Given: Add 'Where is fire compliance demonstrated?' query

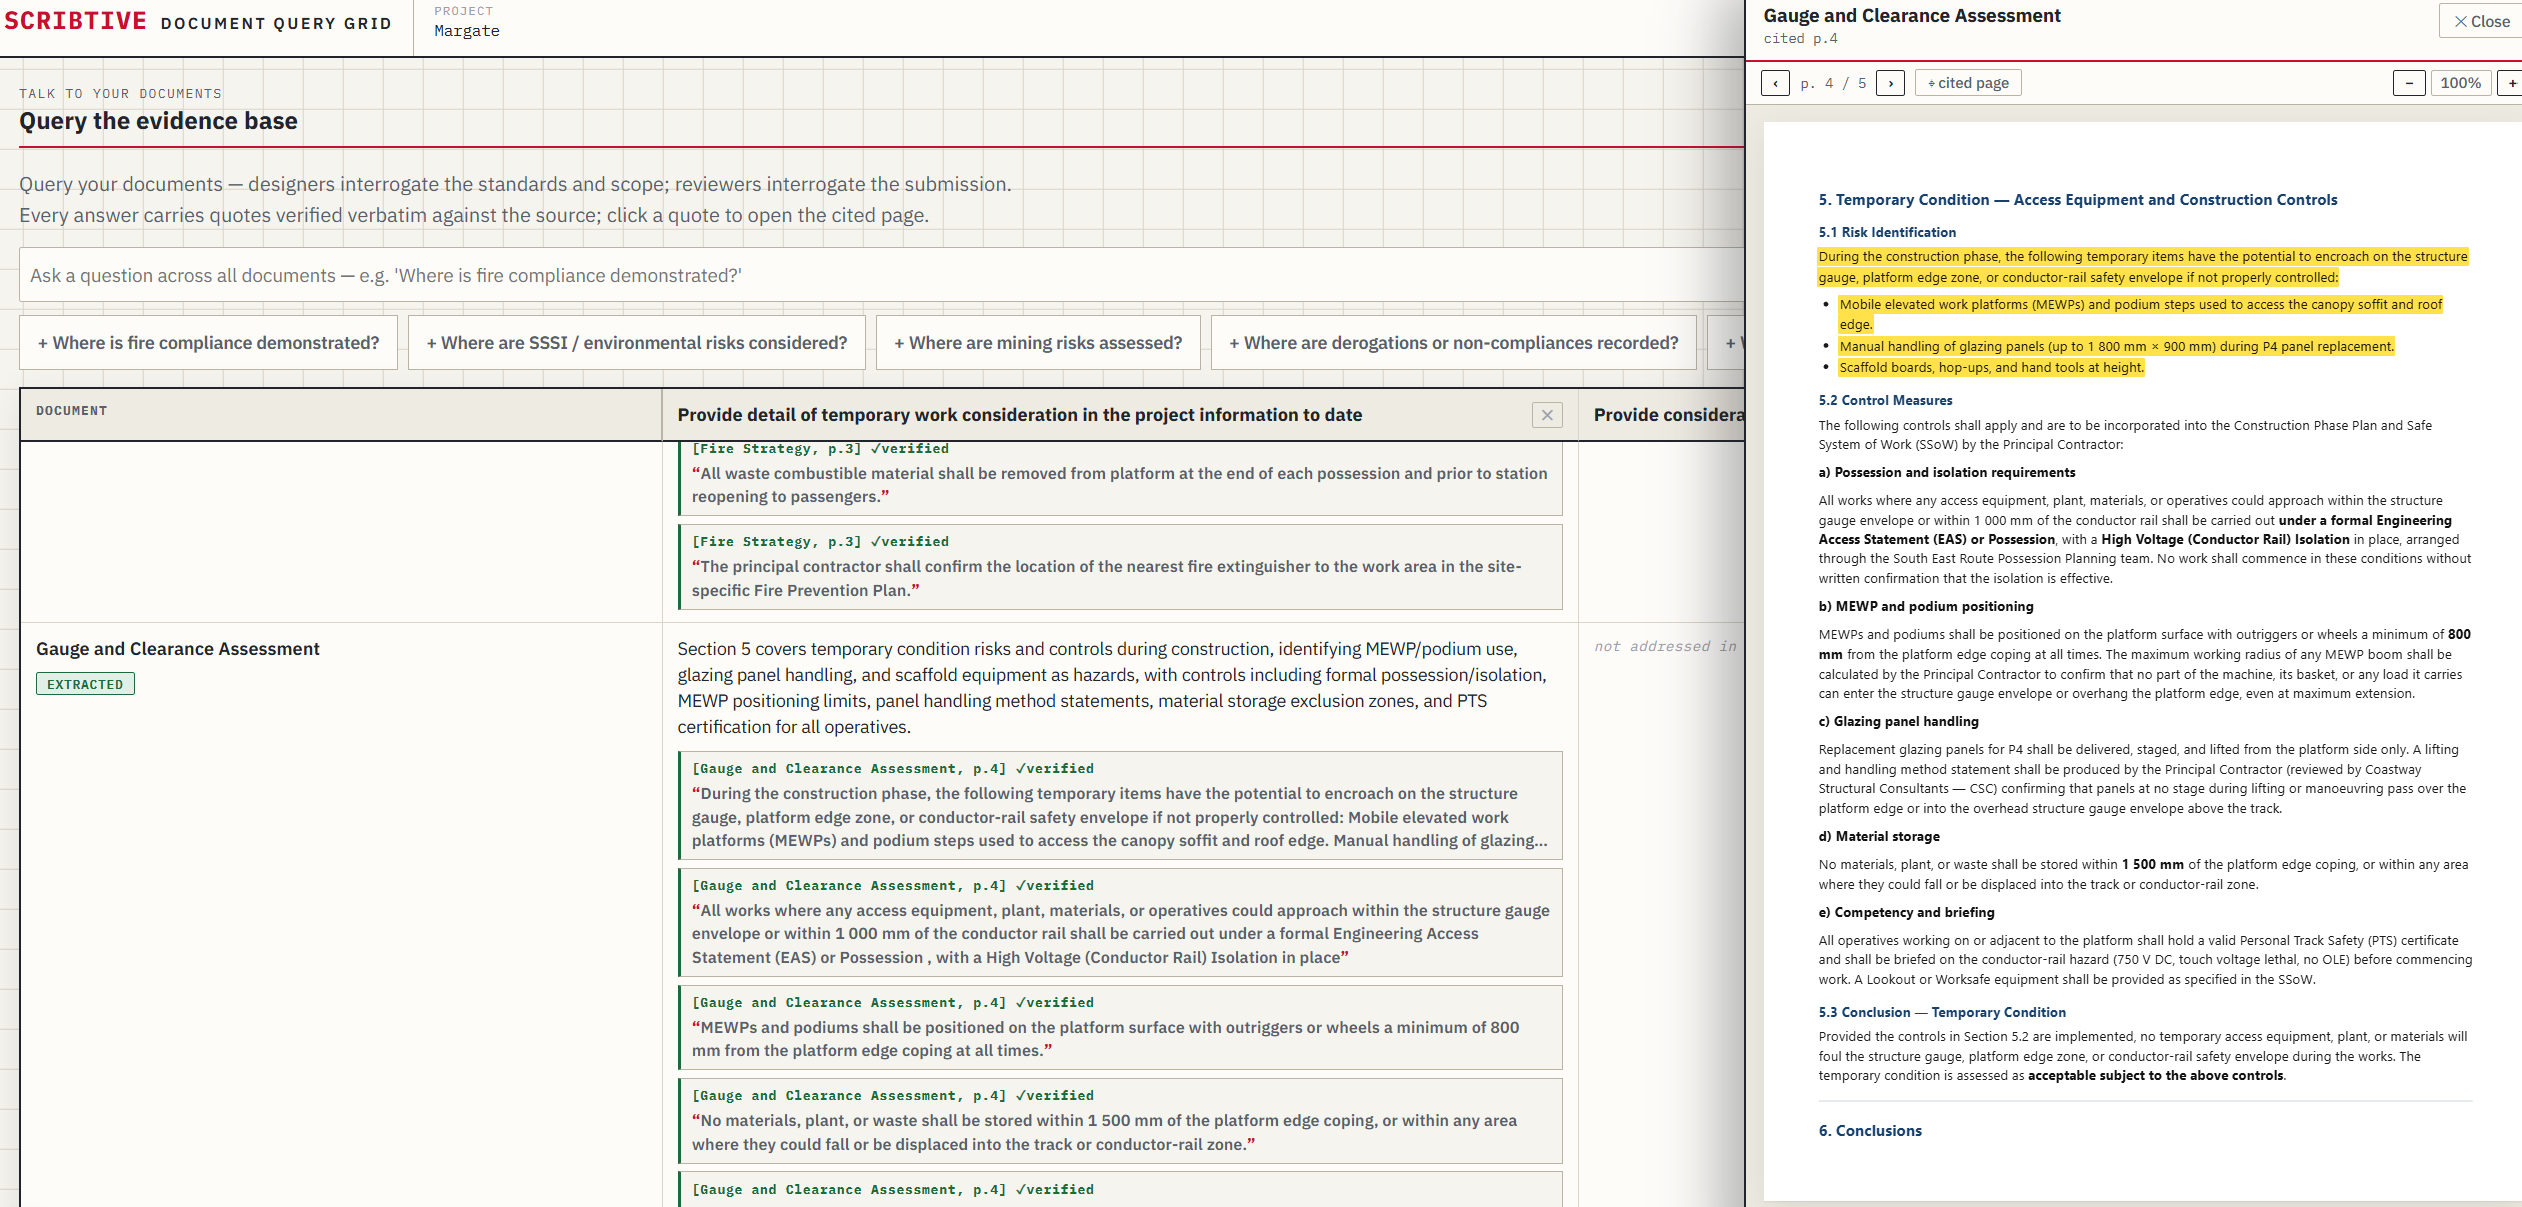Looking at the screenshot, I should [208, 343].
